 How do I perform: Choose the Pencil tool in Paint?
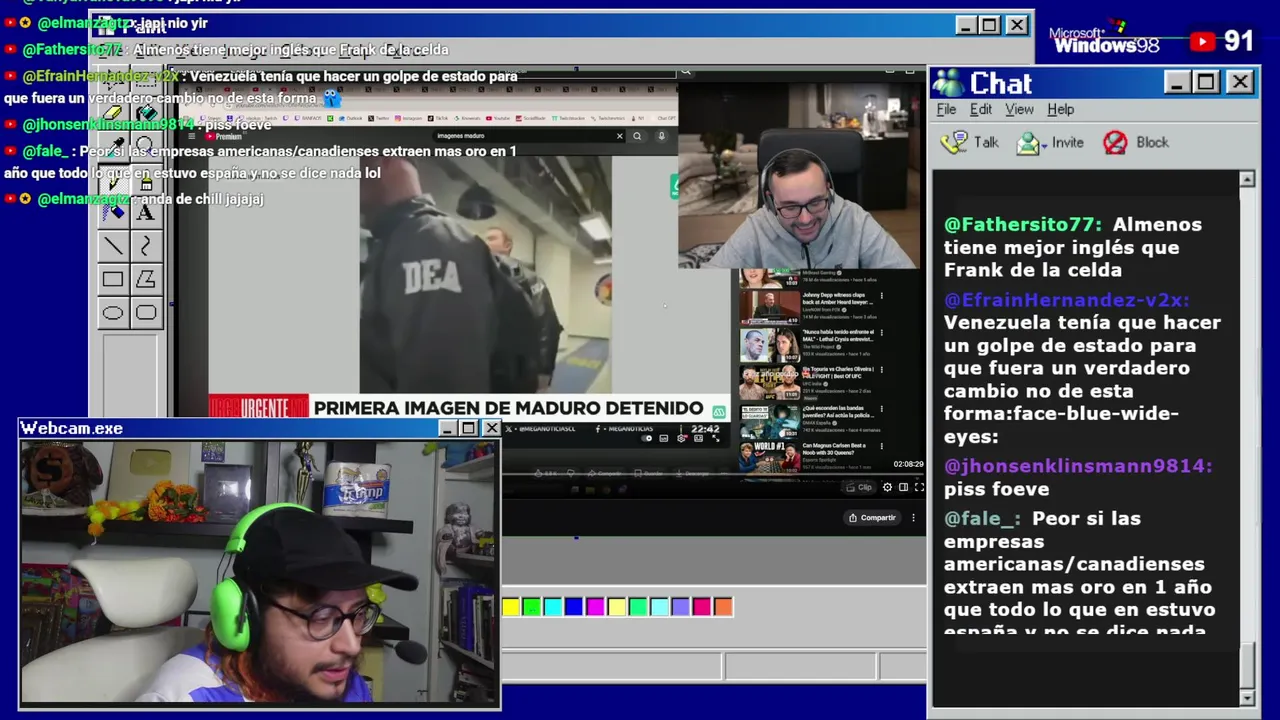tap(114, 182)
